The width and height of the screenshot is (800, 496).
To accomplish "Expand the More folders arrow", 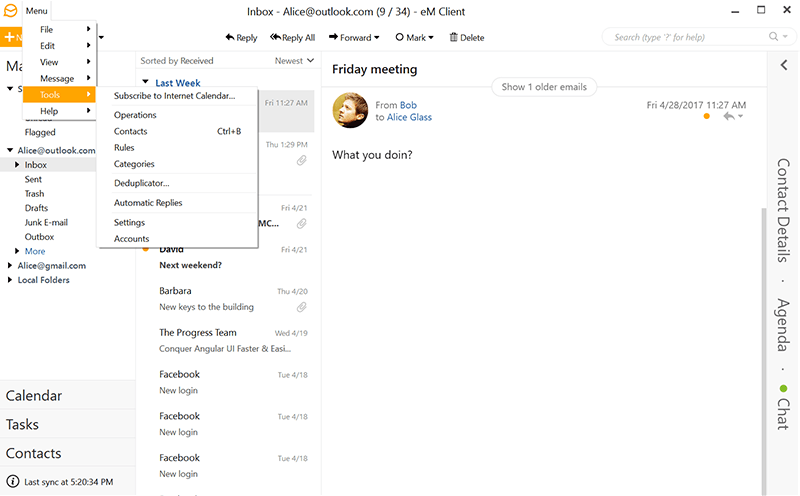I will [17, 251].
